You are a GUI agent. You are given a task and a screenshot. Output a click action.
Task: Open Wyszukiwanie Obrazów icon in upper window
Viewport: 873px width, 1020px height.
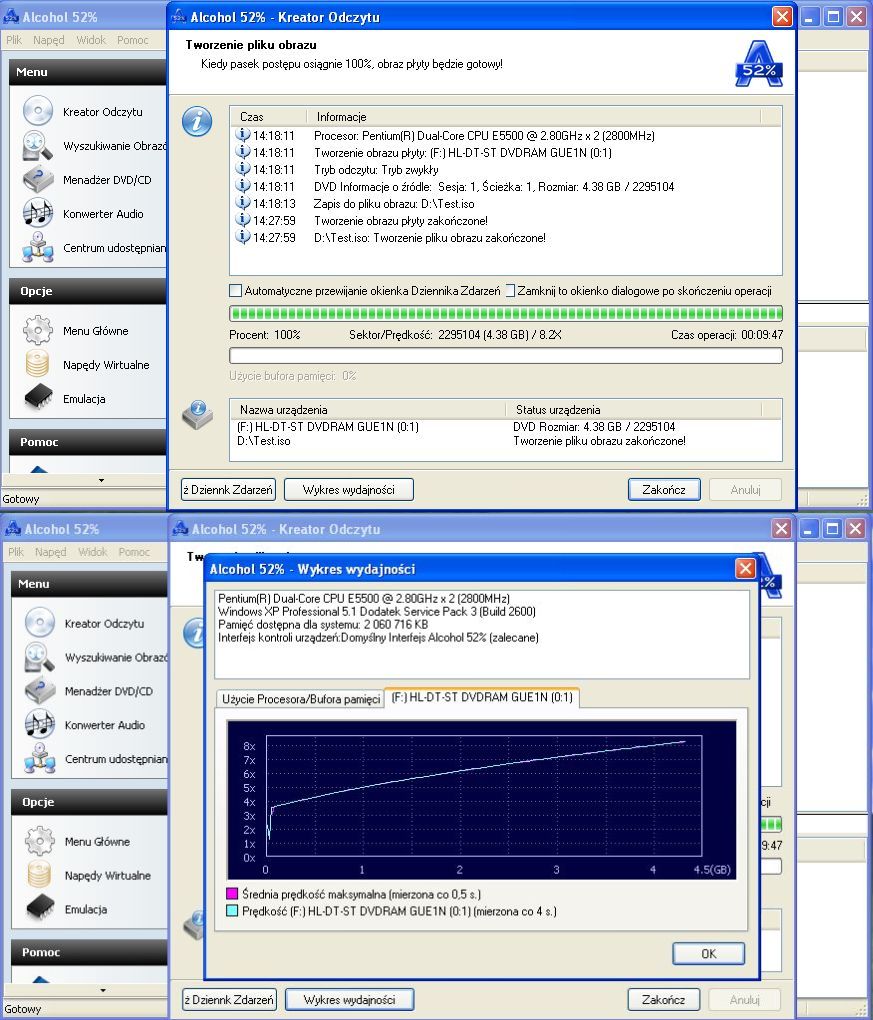[x=38, y=146]
